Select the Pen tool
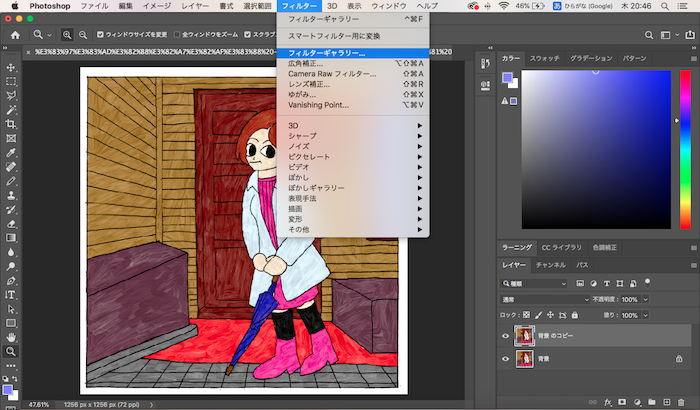 click(x=11, y=281)
